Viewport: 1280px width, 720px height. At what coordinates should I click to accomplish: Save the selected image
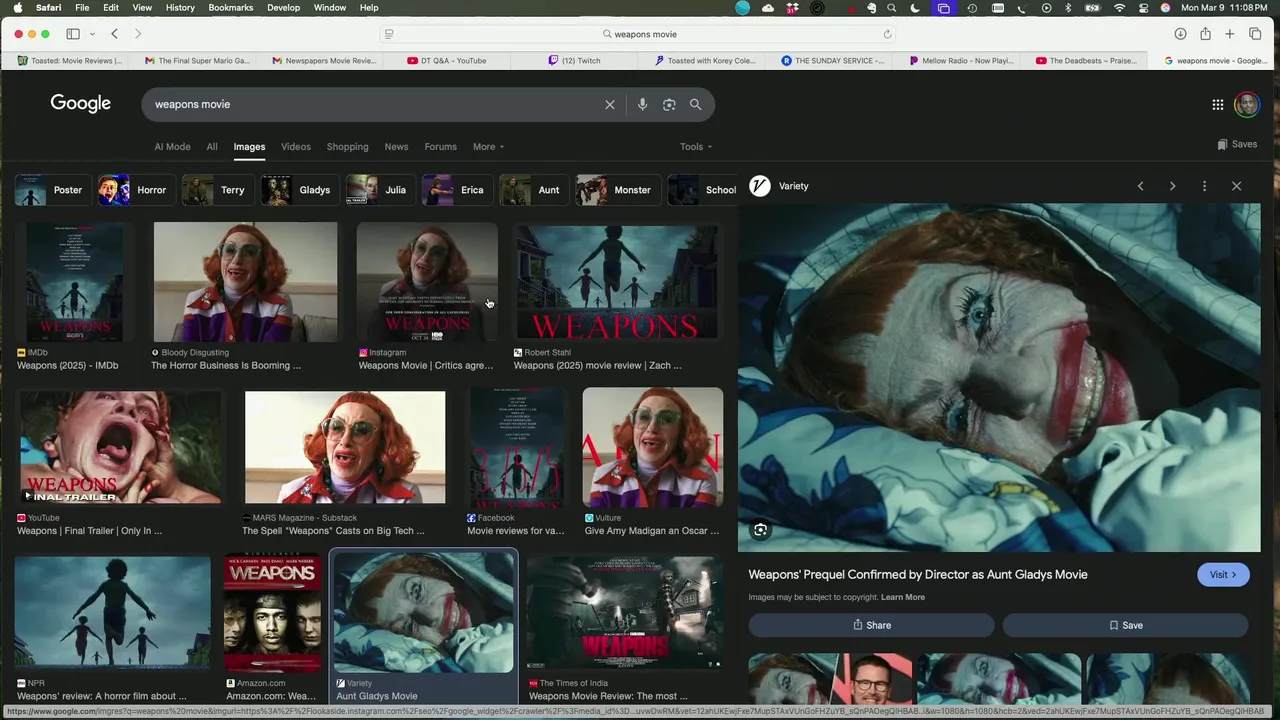coord(1125,625)
